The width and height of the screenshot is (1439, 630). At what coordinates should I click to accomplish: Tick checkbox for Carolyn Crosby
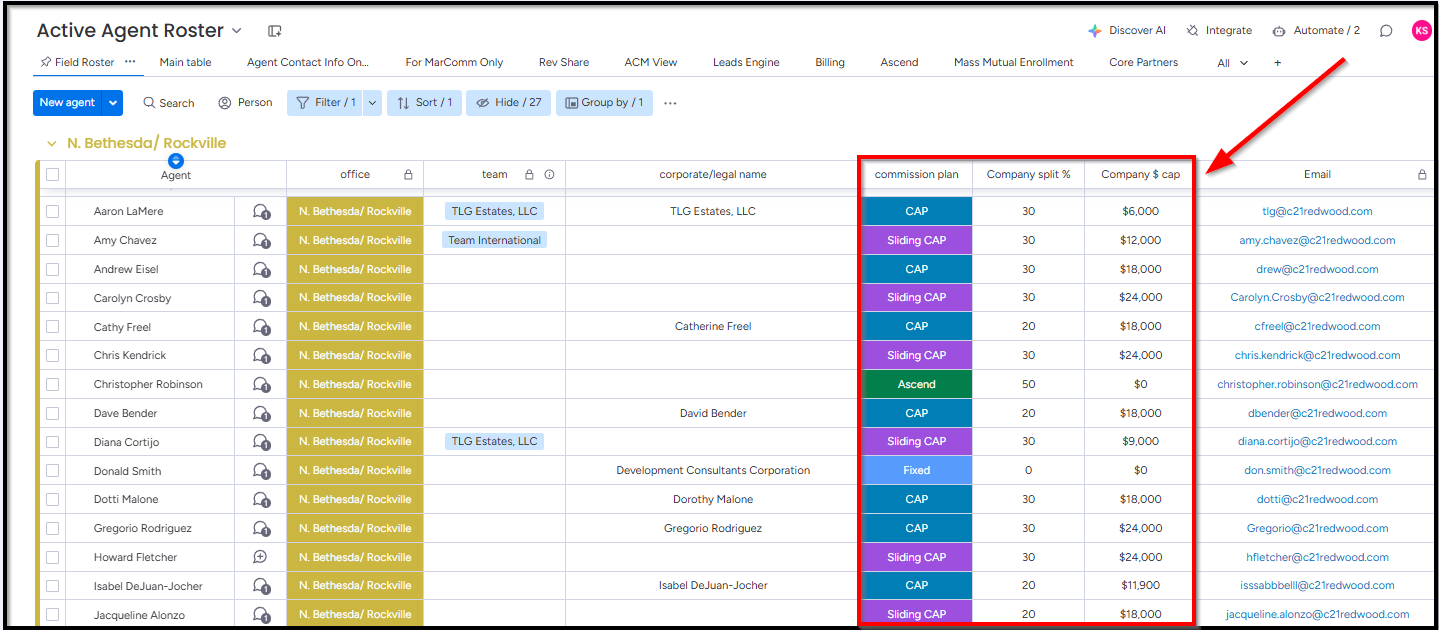52,298
